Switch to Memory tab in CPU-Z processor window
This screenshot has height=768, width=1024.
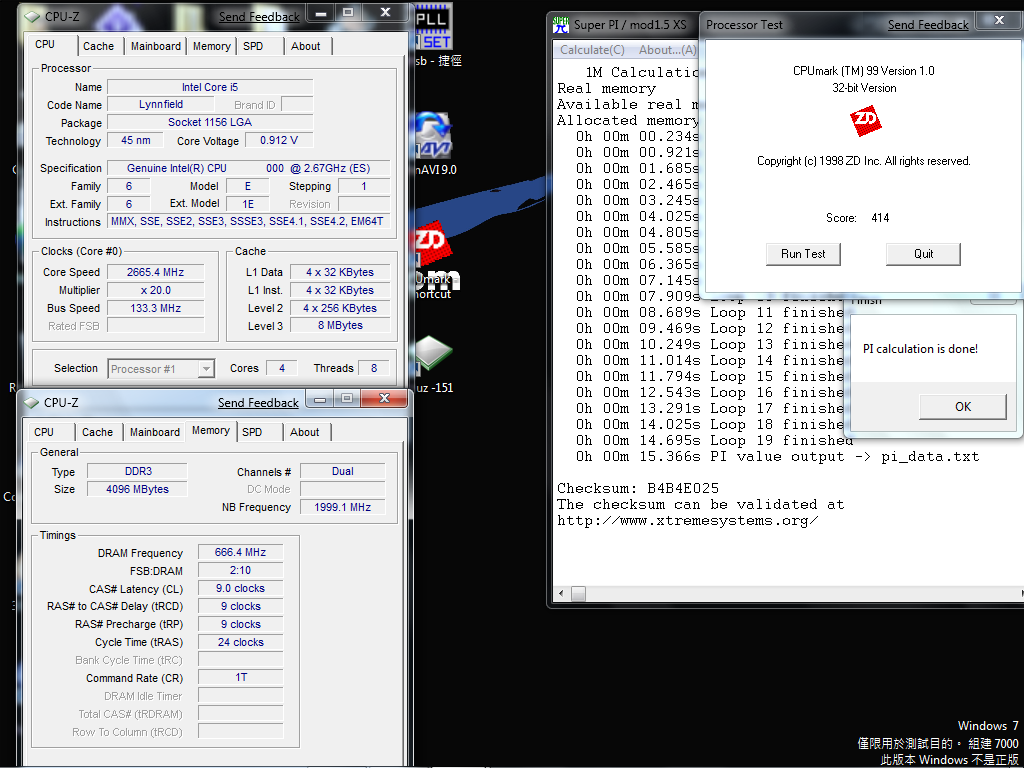(212, 46)
